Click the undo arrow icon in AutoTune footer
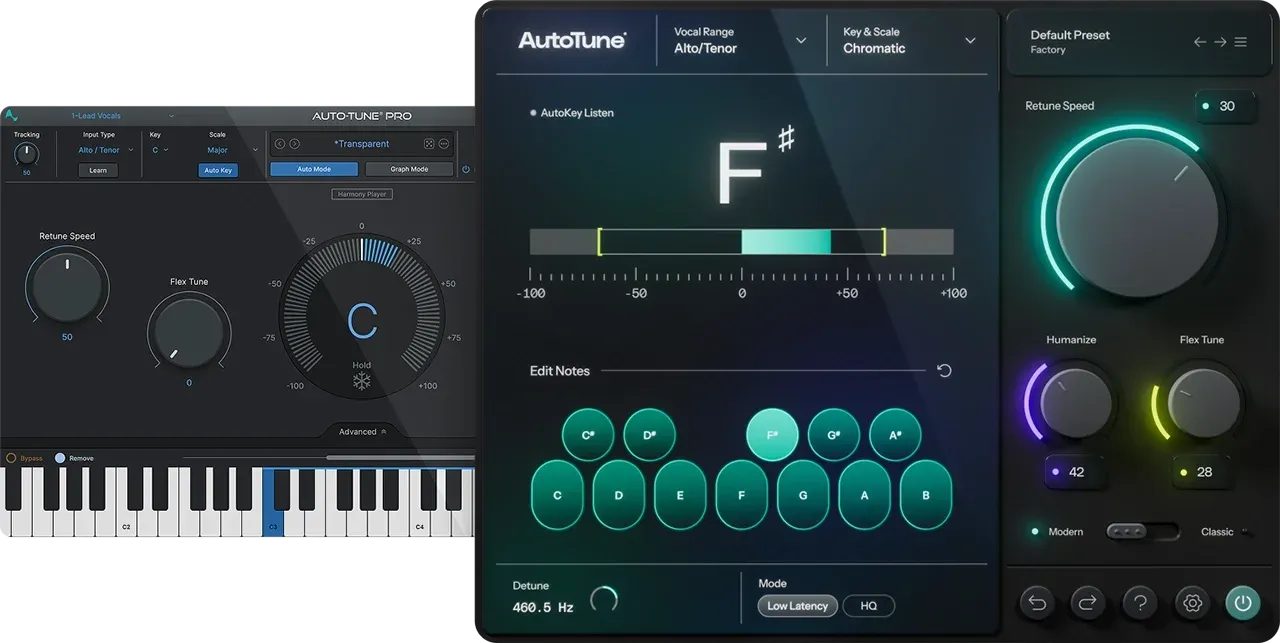This screenshot has height=643, width=1280. (1037, 603)
